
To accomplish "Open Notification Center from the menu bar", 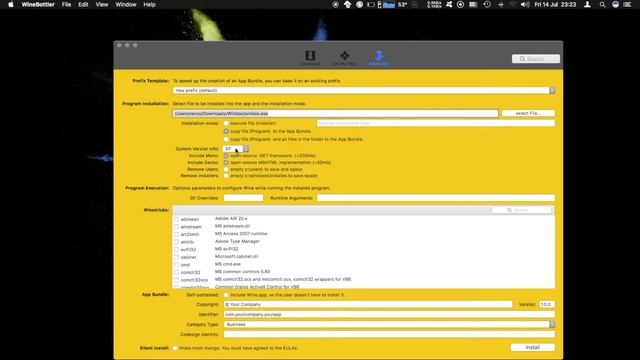I will point(627,4).
